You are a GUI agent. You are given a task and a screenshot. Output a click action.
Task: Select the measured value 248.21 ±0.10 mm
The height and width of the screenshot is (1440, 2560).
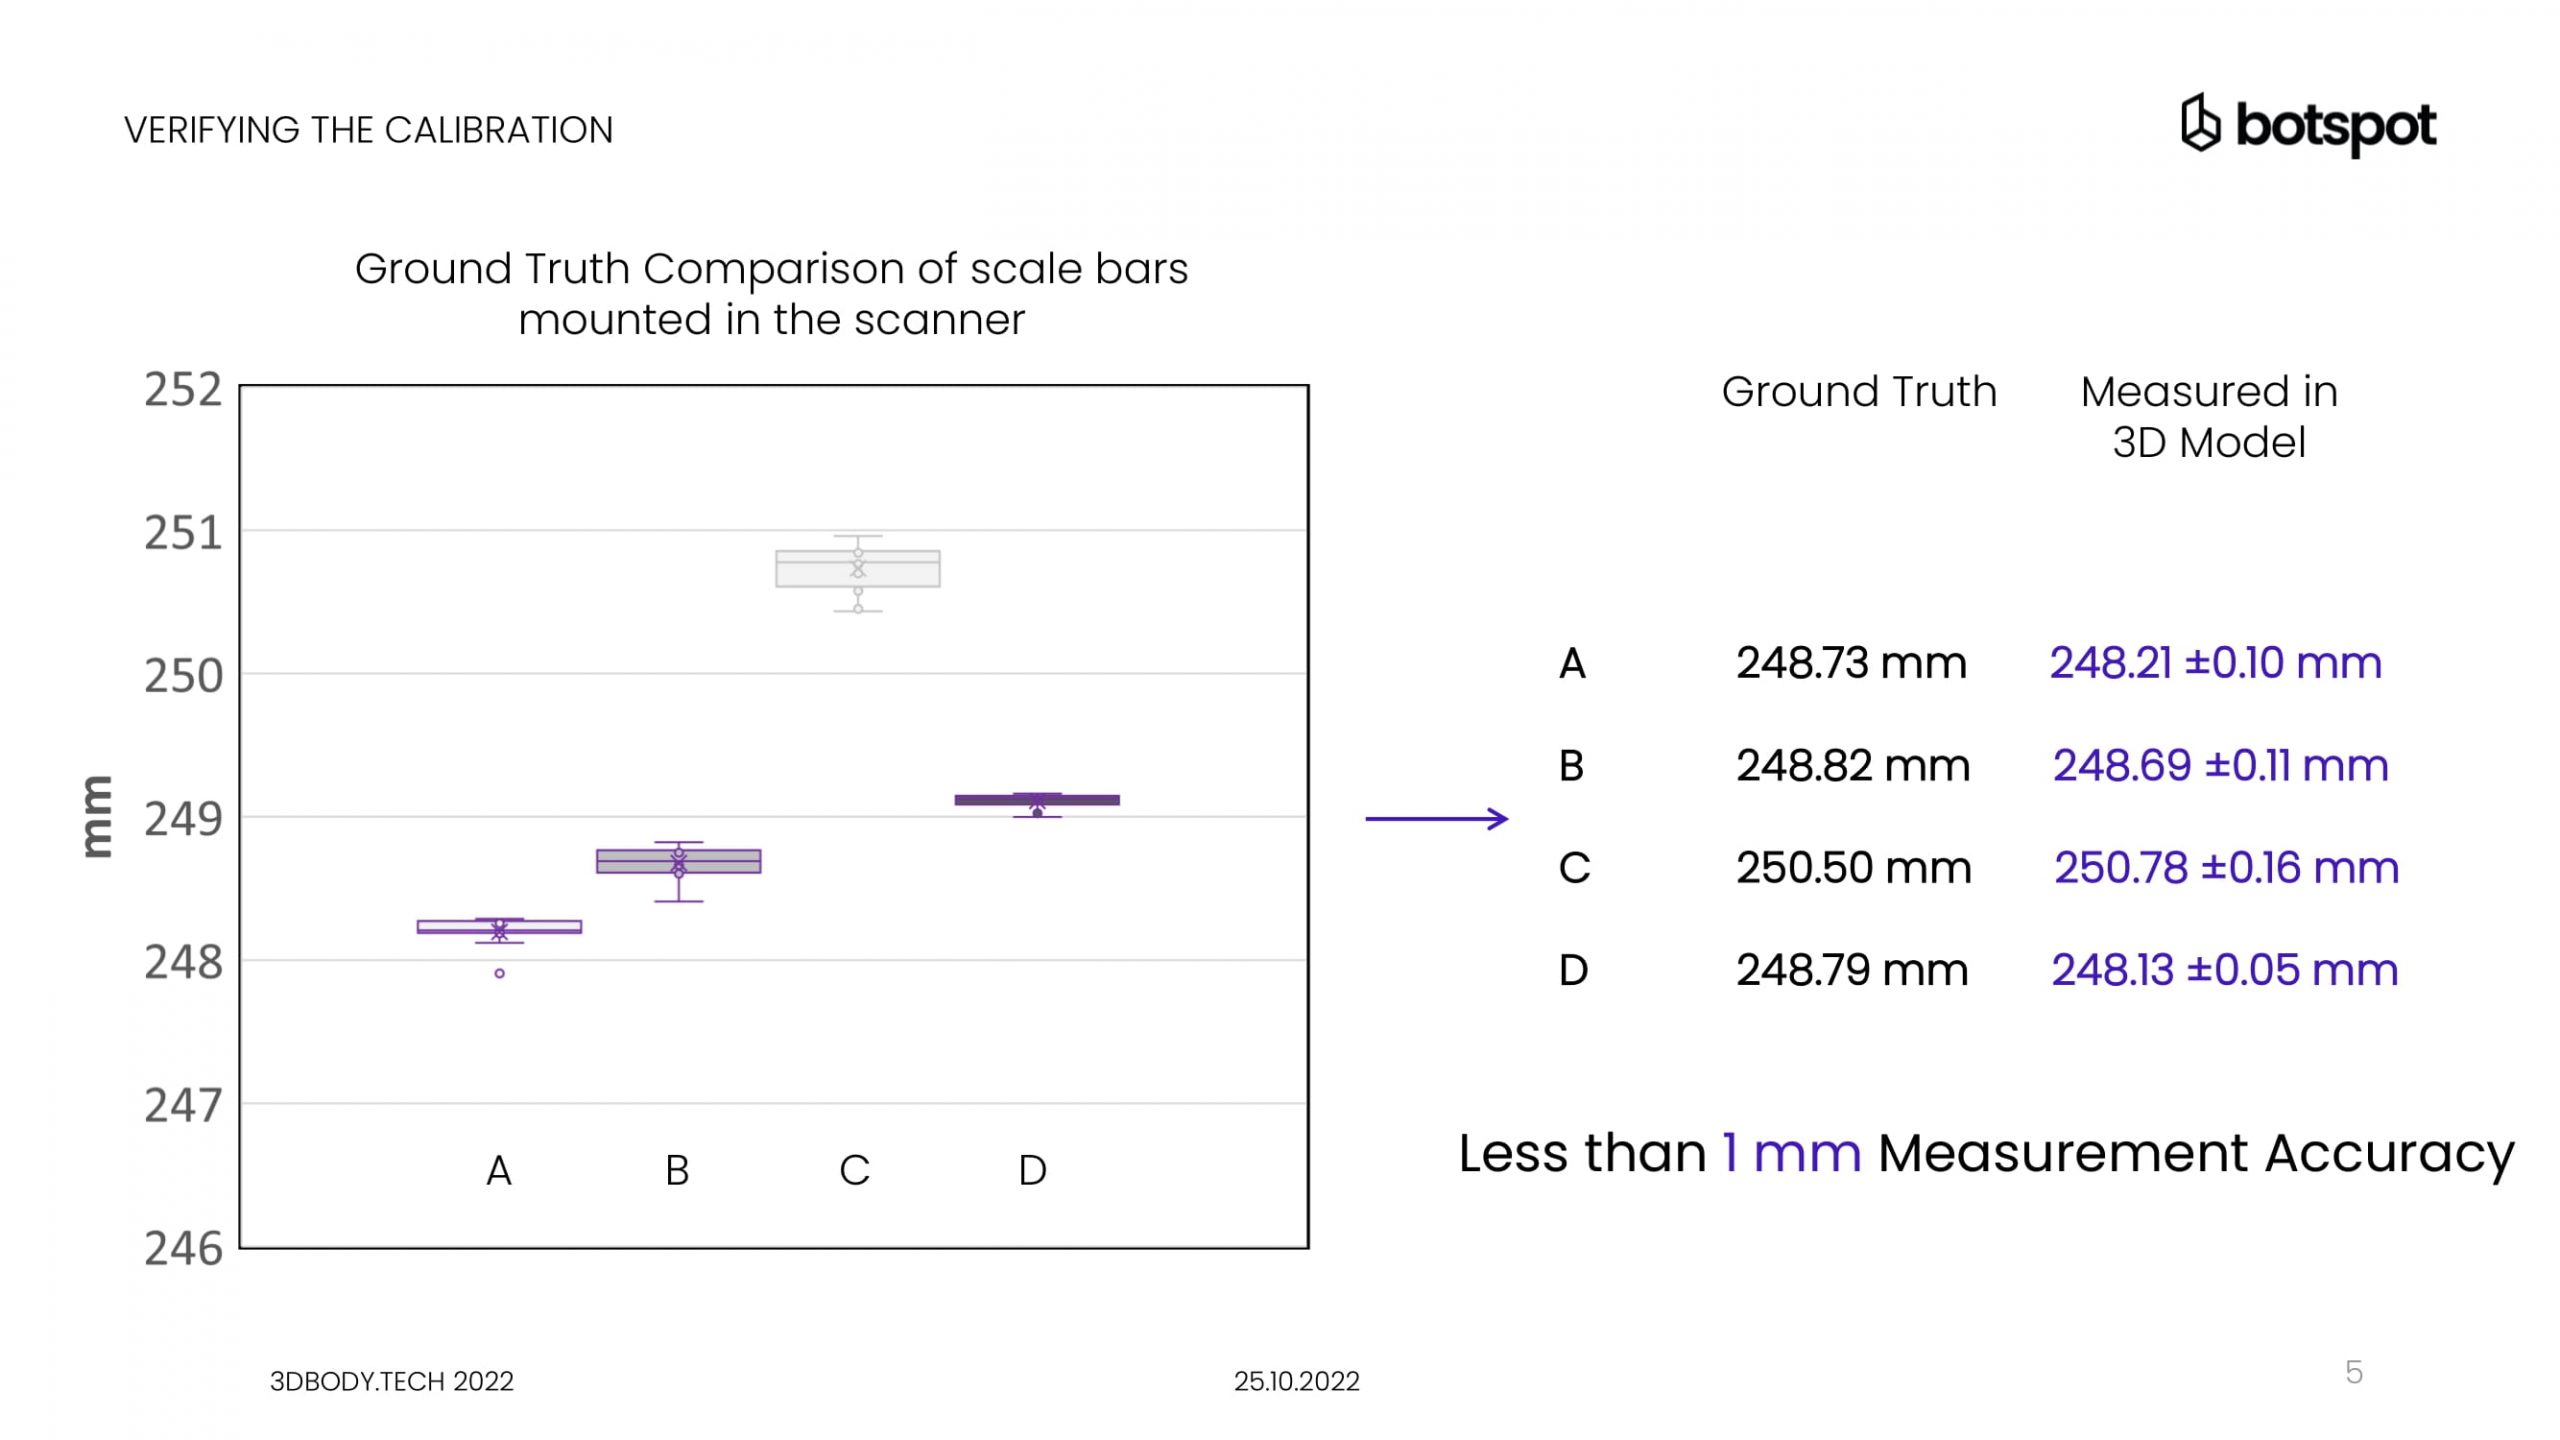pyautogui.click(x=2215, y=663)
